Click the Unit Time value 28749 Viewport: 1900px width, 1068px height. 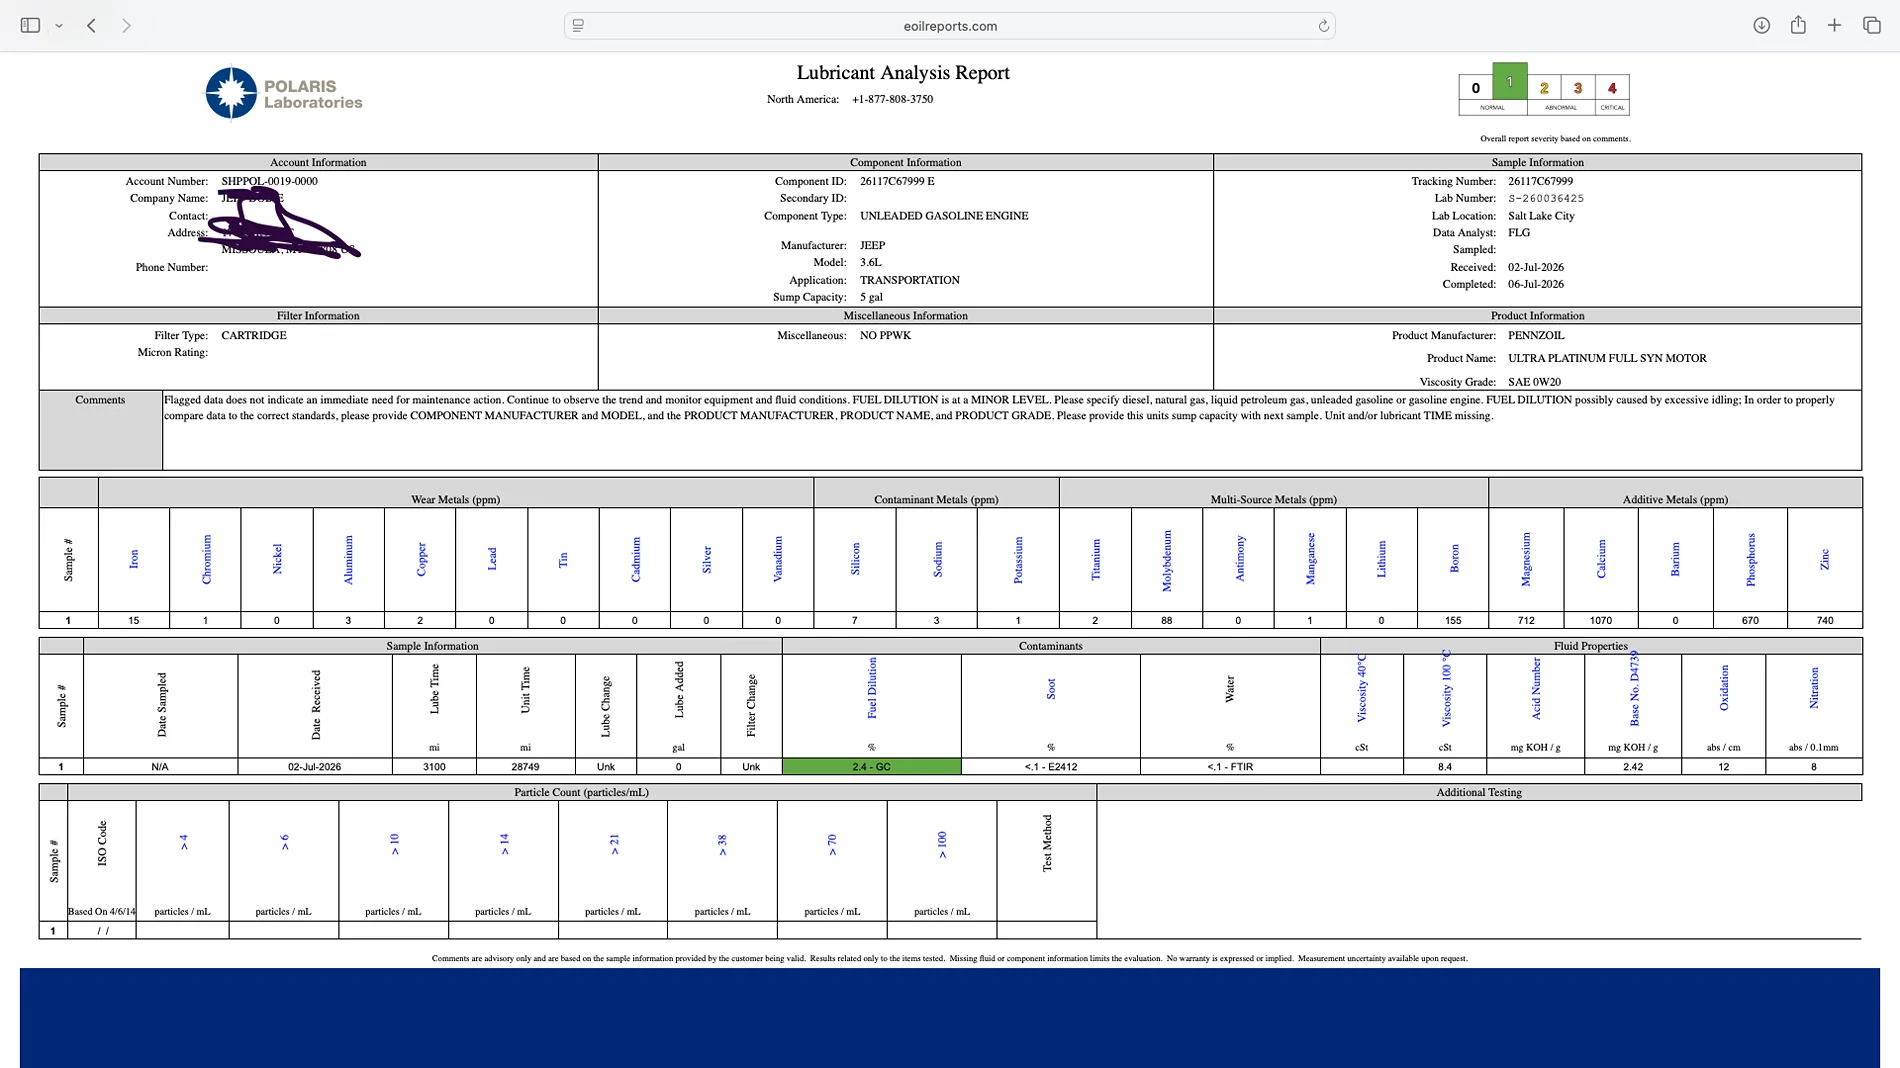point(525,767)
